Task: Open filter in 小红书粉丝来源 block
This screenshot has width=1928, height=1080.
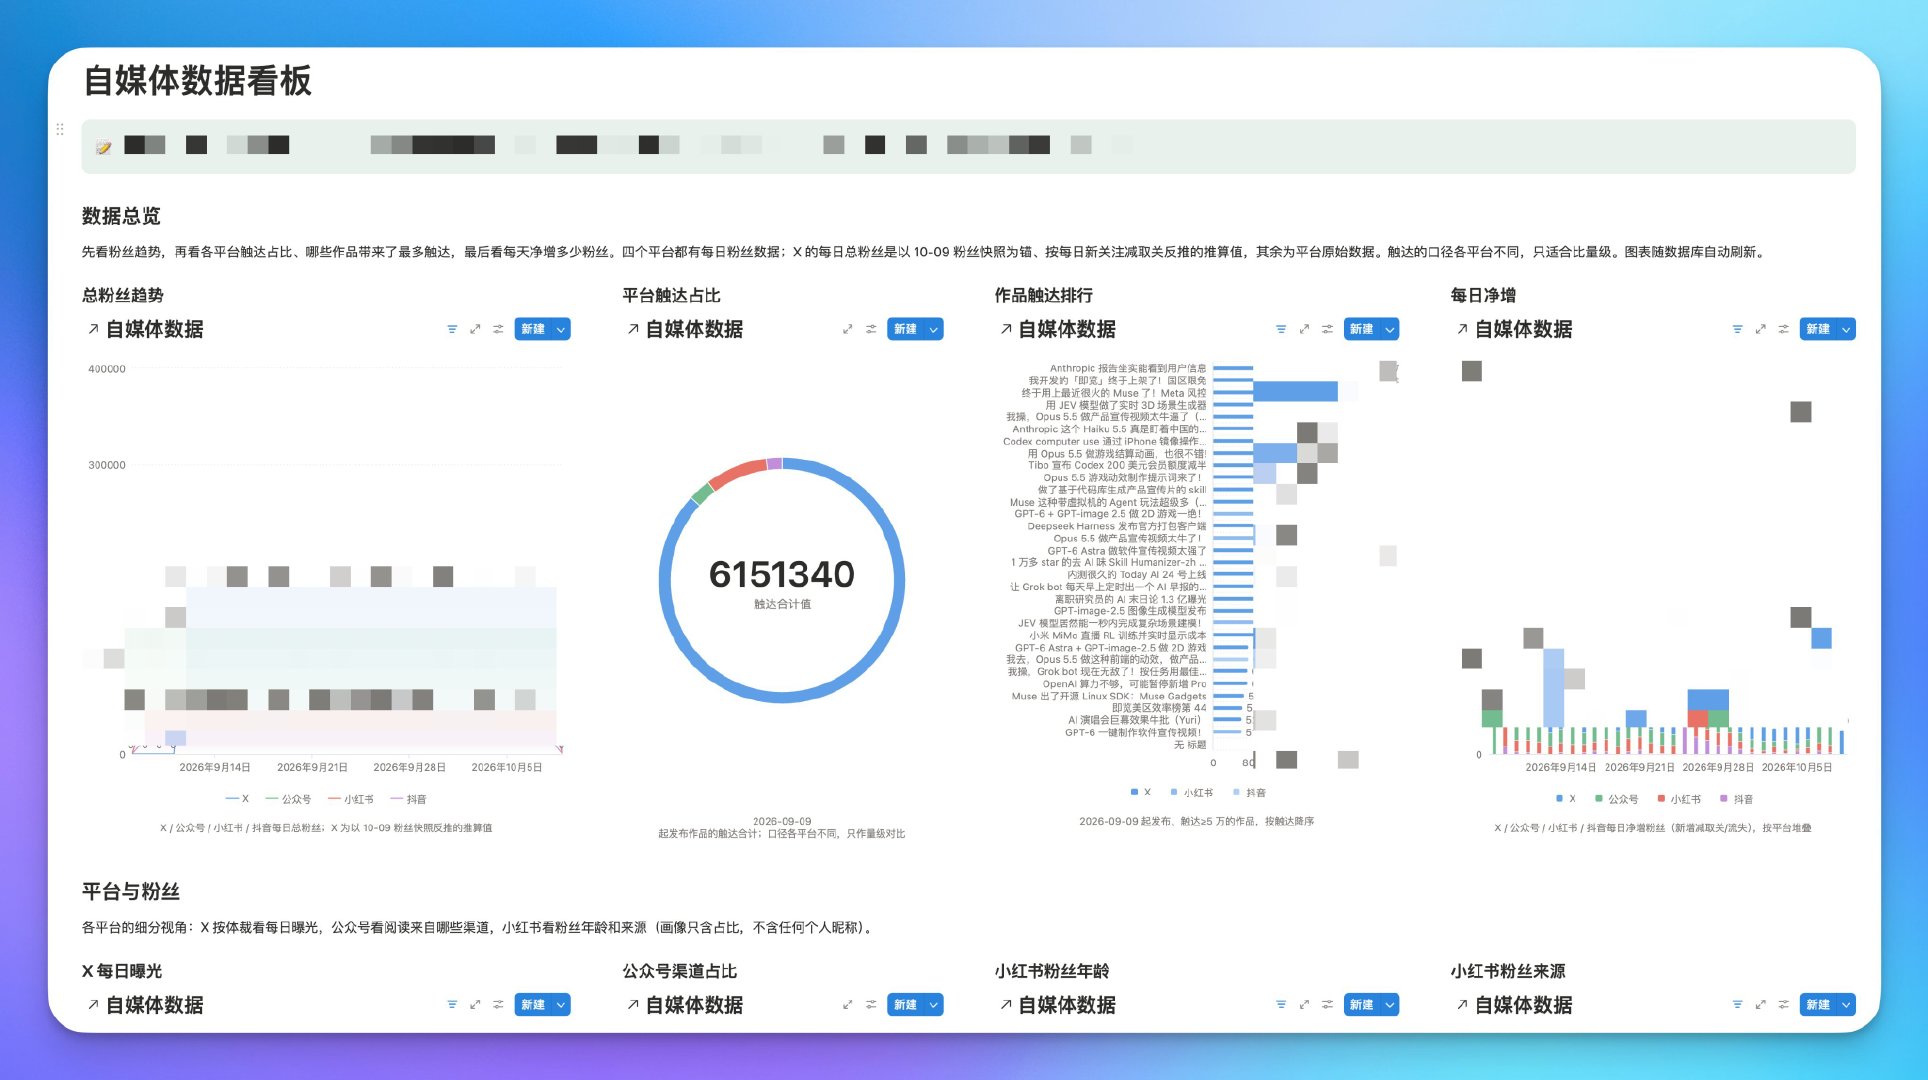Action: point(1737,1005)
